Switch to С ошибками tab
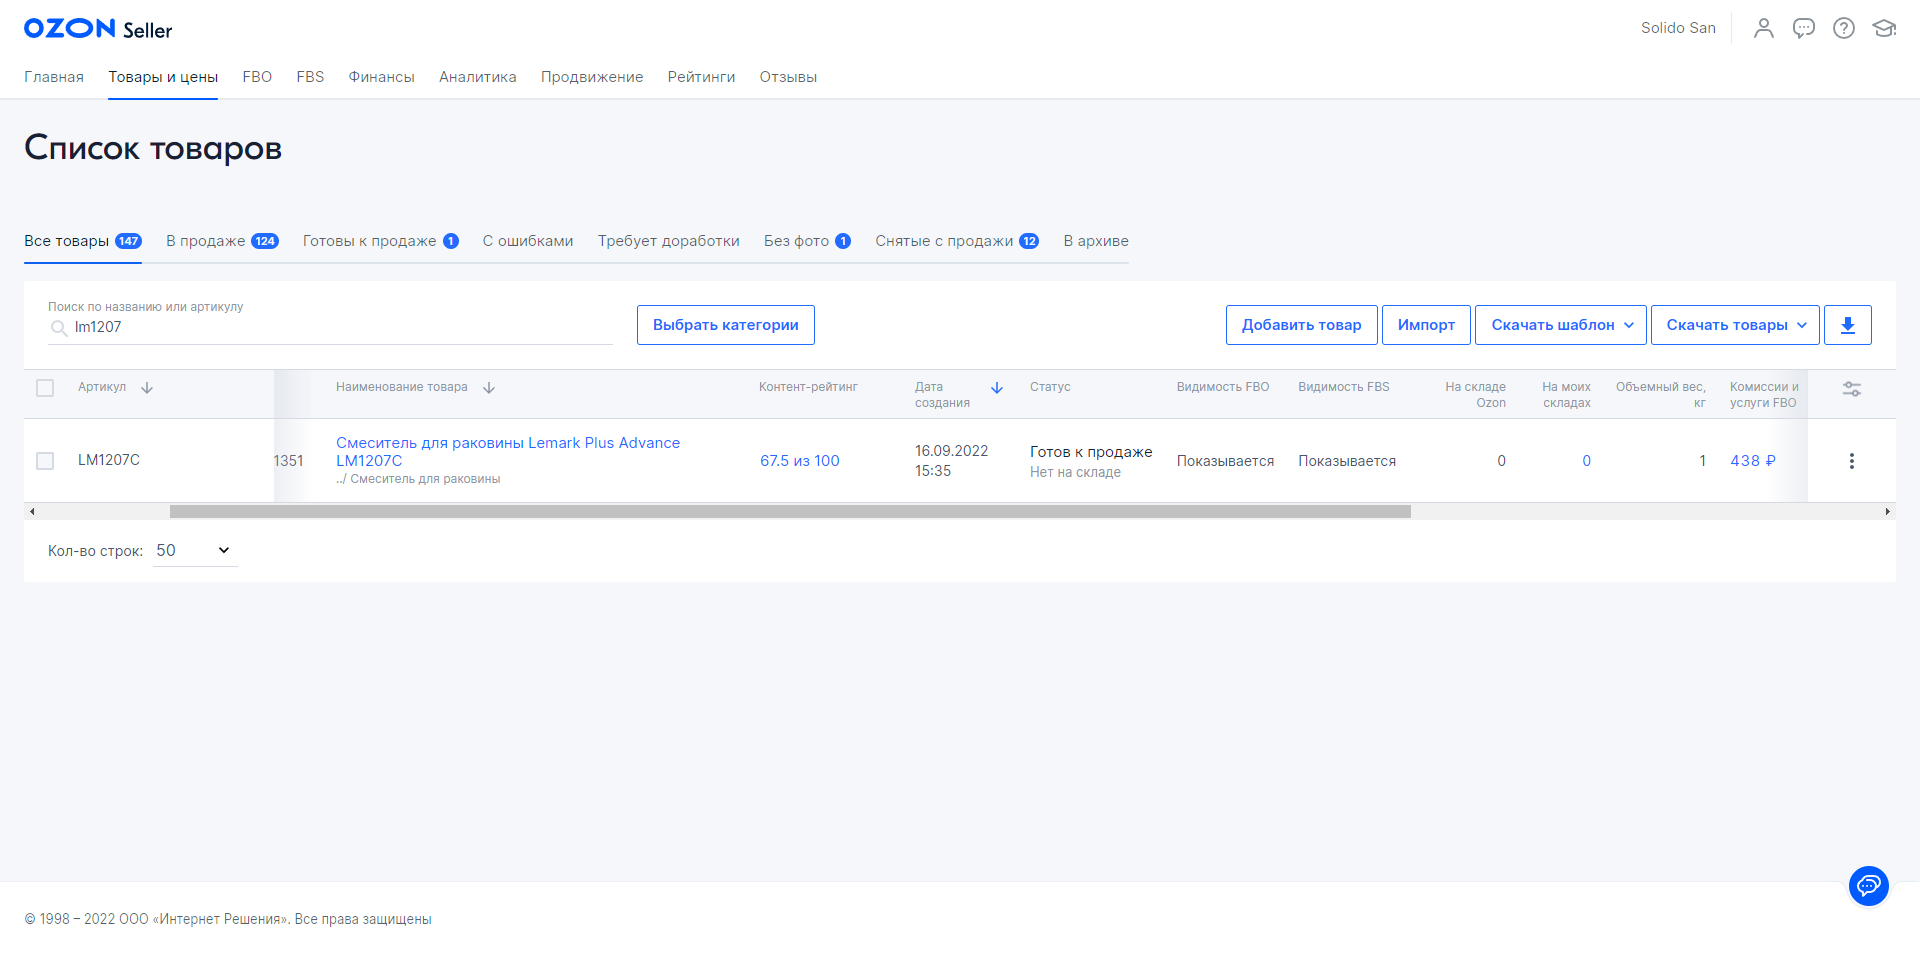Screen dimensions: 1920x956 click(528, 241)
